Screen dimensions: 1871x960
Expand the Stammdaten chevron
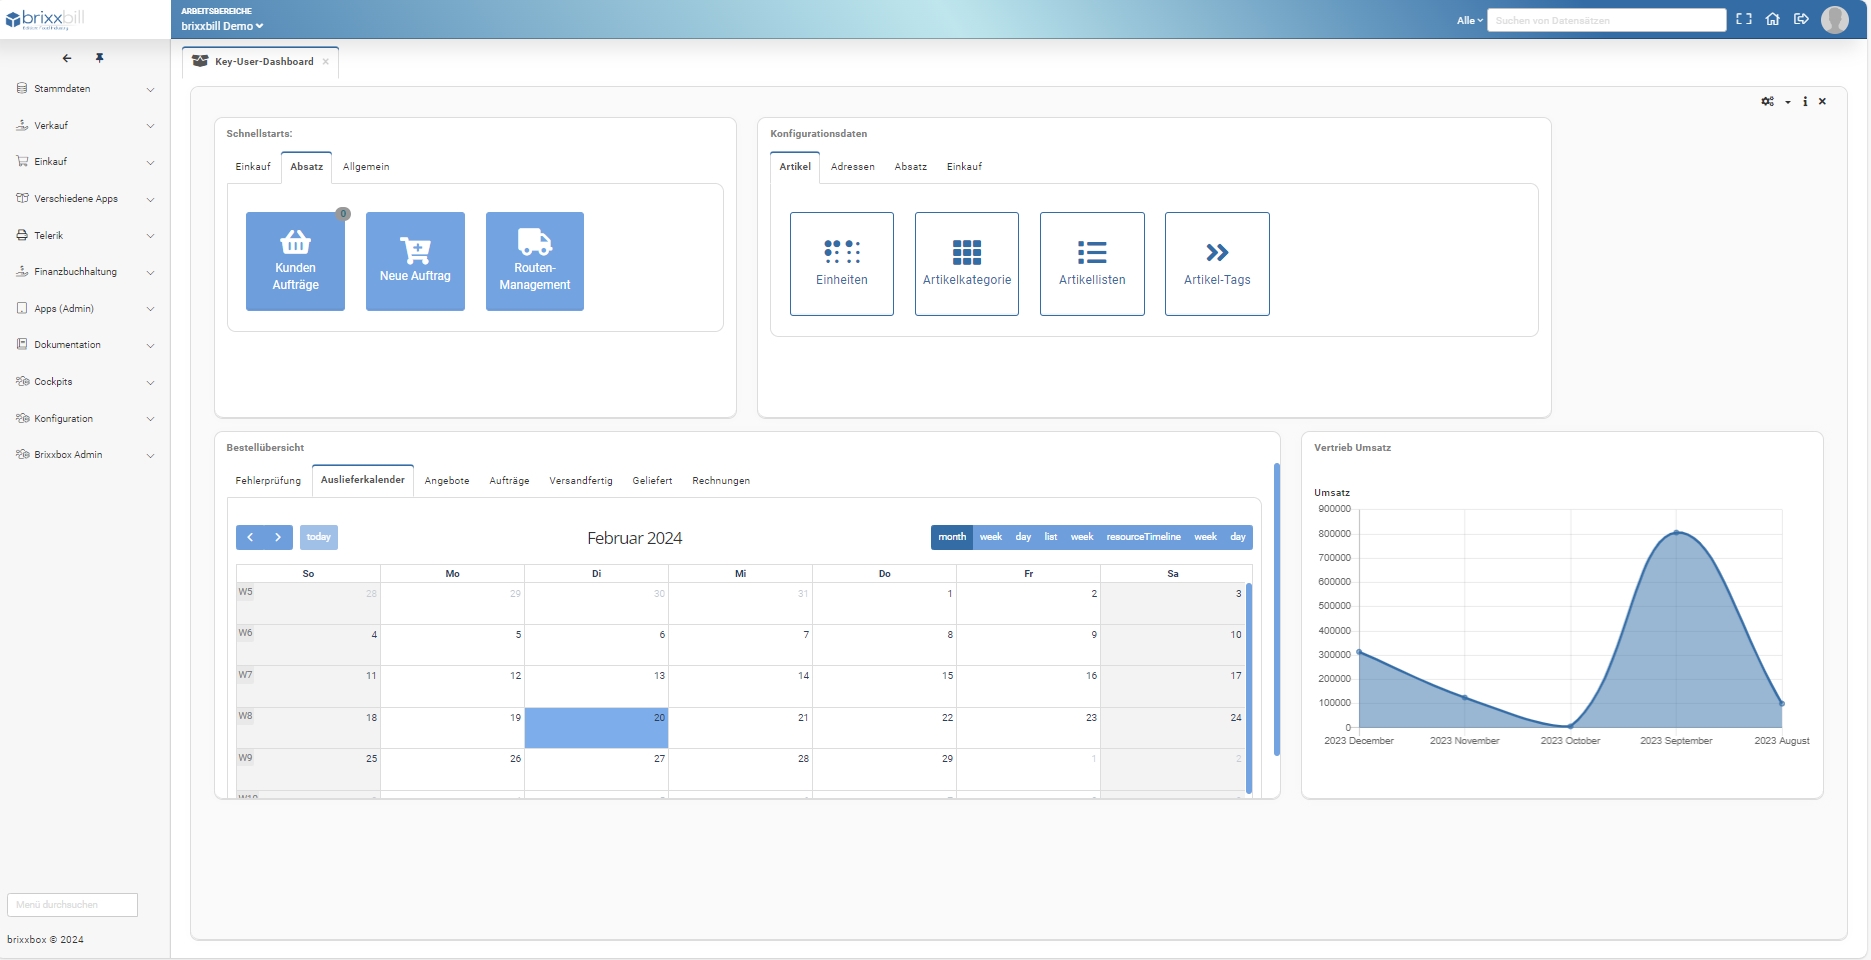(150, 89)
